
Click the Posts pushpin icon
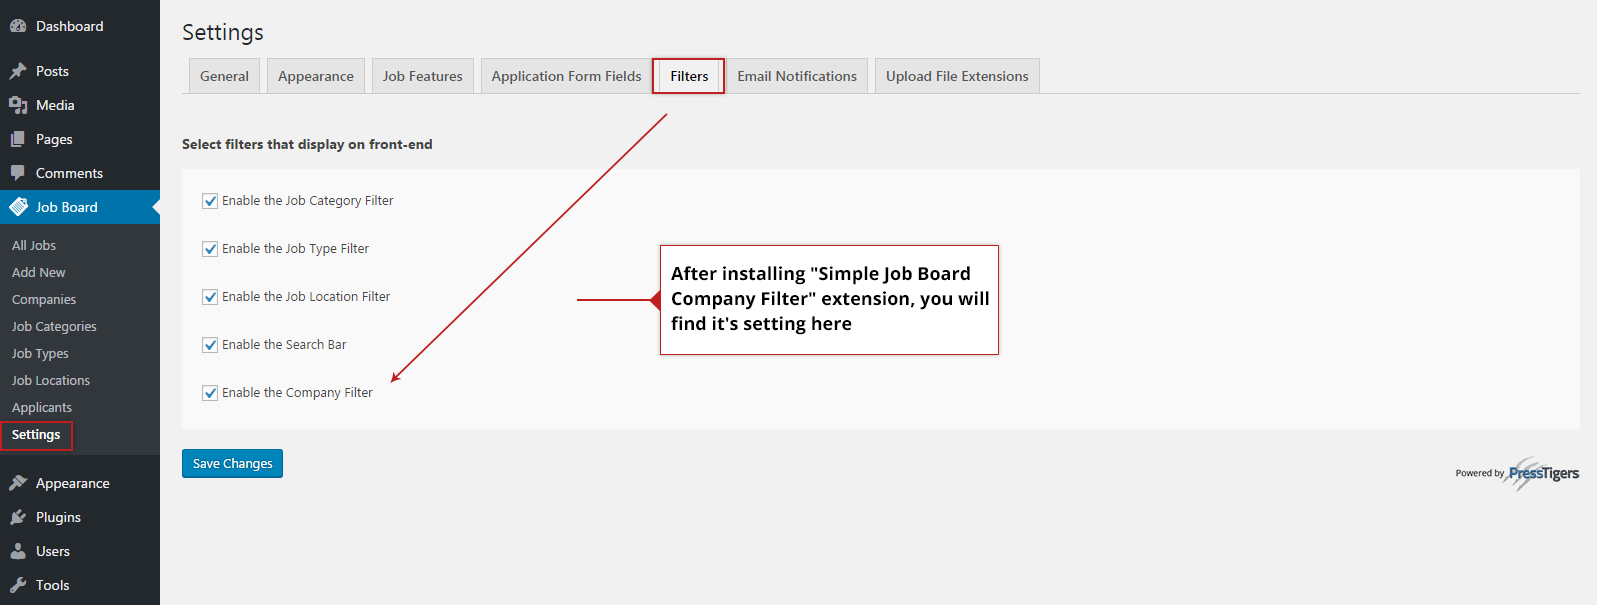tap(18, 71)
